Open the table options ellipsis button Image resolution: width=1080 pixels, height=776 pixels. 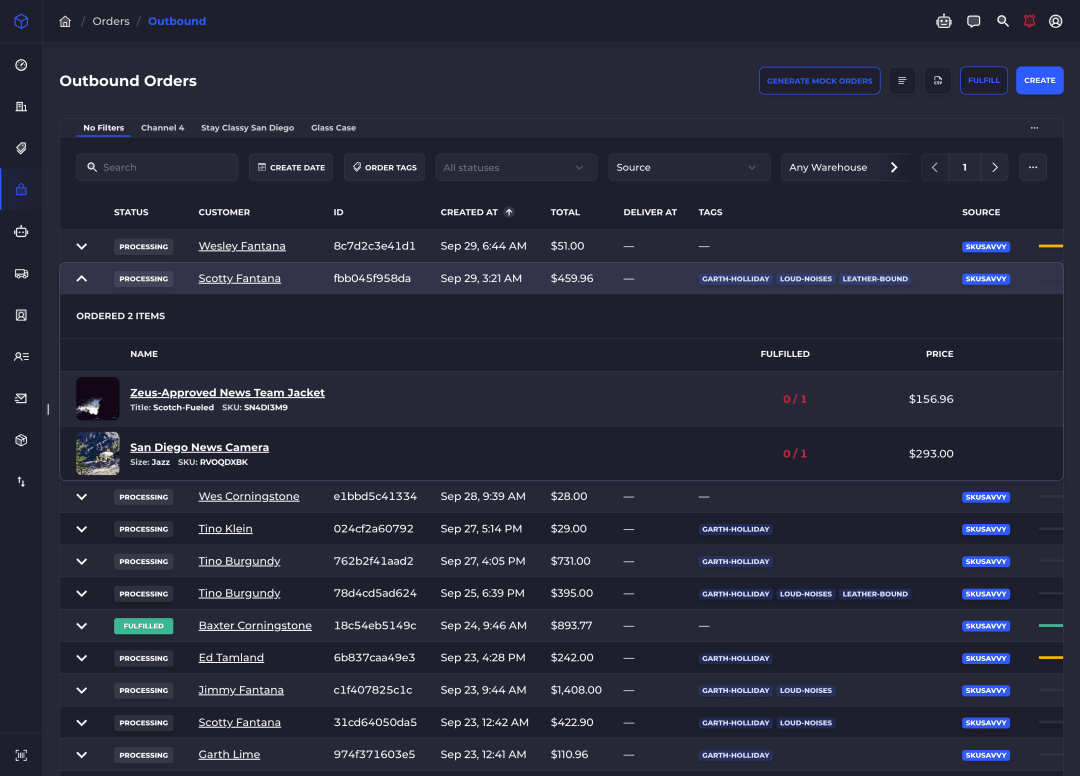1032,167
